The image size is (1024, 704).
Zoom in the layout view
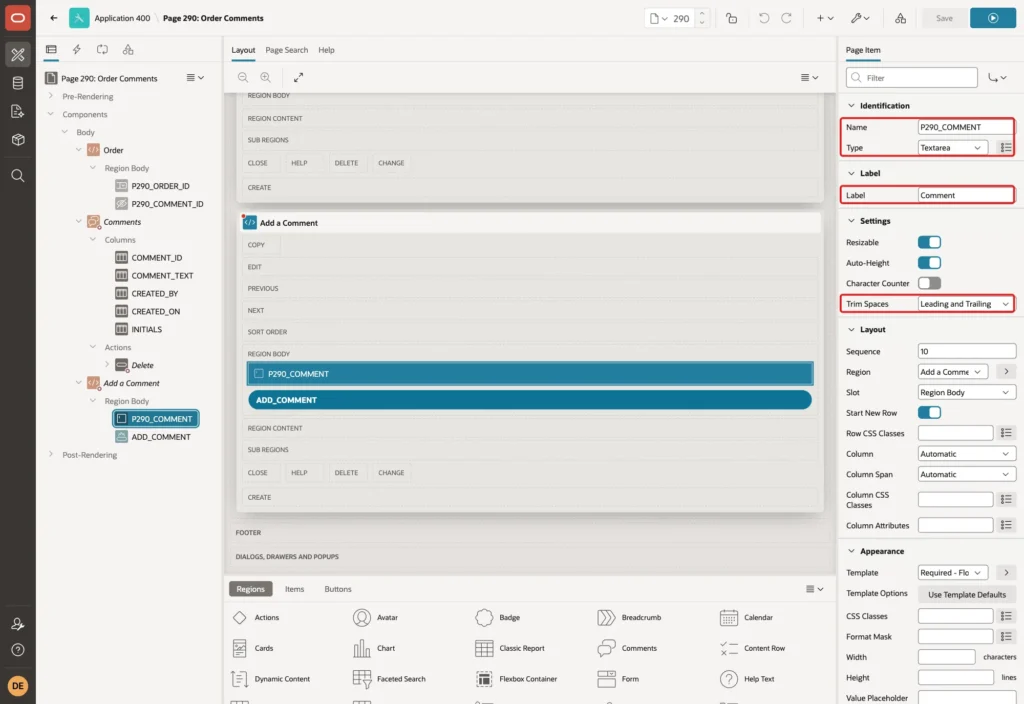[x=266, y=78]
